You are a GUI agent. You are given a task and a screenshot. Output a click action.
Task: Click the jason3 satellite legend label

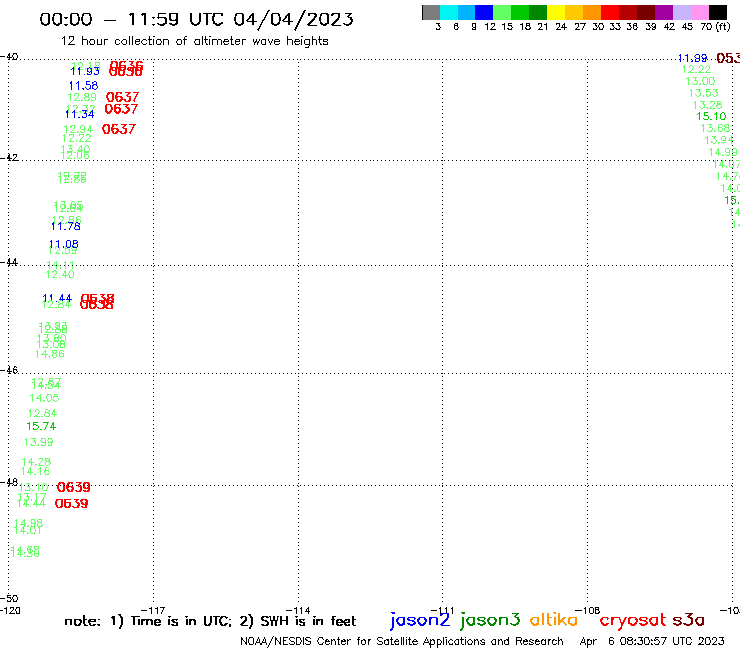point(490,620)
